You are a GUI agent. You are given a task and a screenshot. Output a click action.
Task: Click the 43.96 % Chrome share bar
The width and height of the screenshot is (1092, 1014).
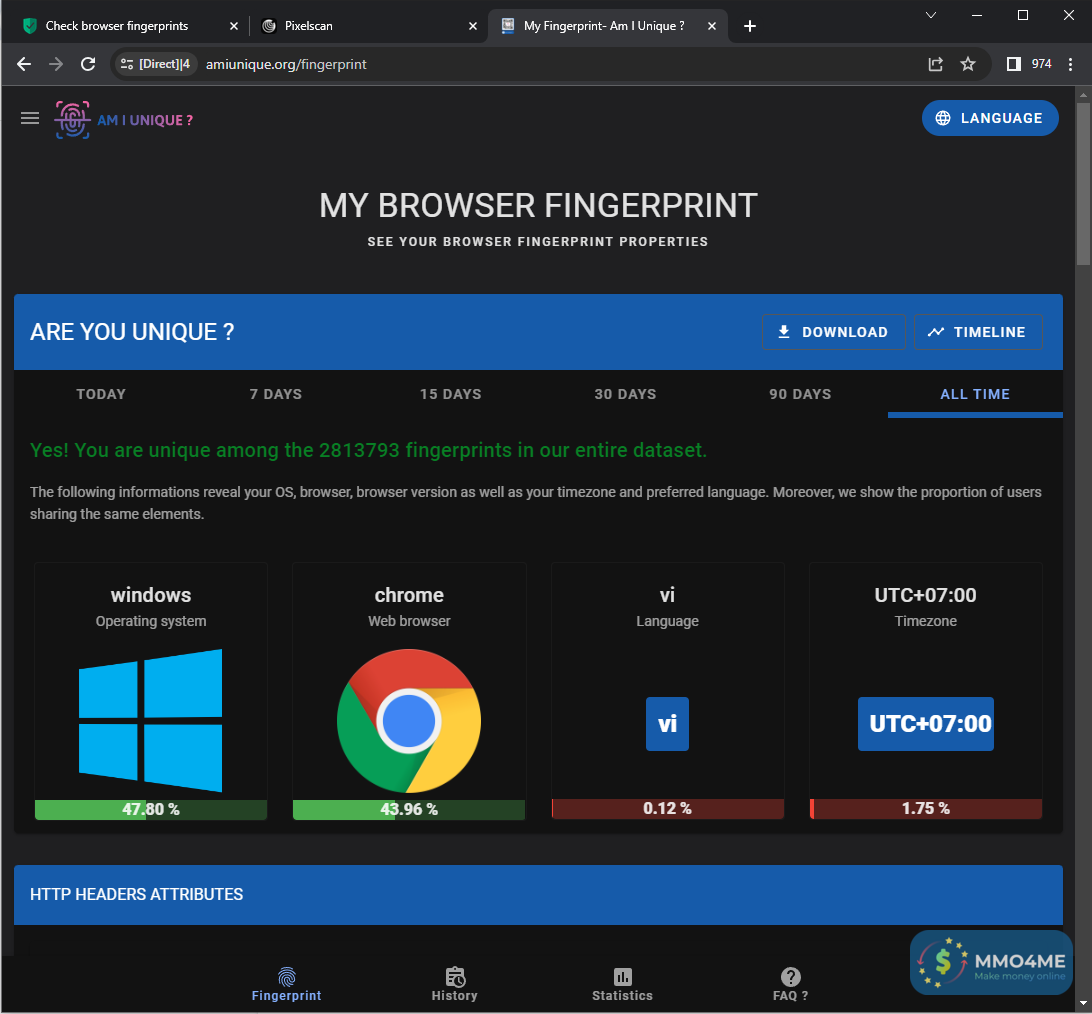coord(409,809)
